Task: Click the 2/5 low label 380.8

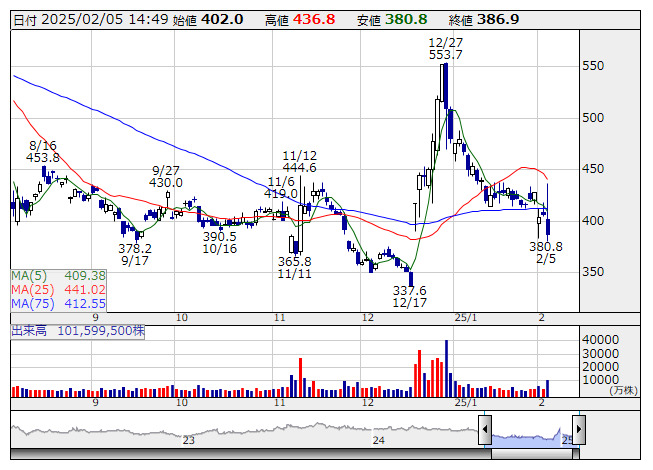Action: tap(546, 246)
